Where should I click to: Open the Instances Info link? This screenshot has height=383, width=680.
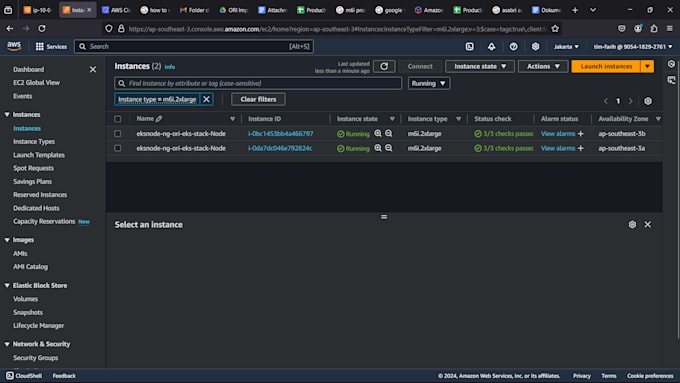pos(170,67)
